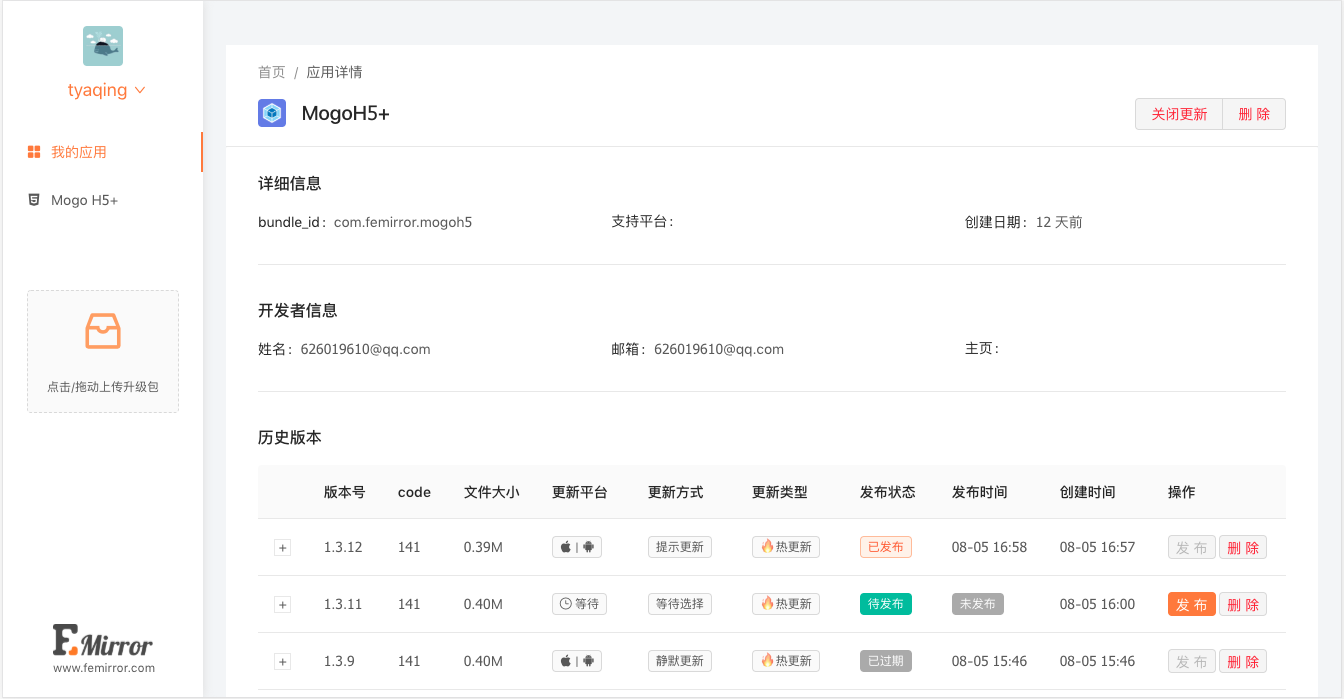Click the 详细信息 section heading
Viewport: 1344px width, 699px height.
point(290,183)
